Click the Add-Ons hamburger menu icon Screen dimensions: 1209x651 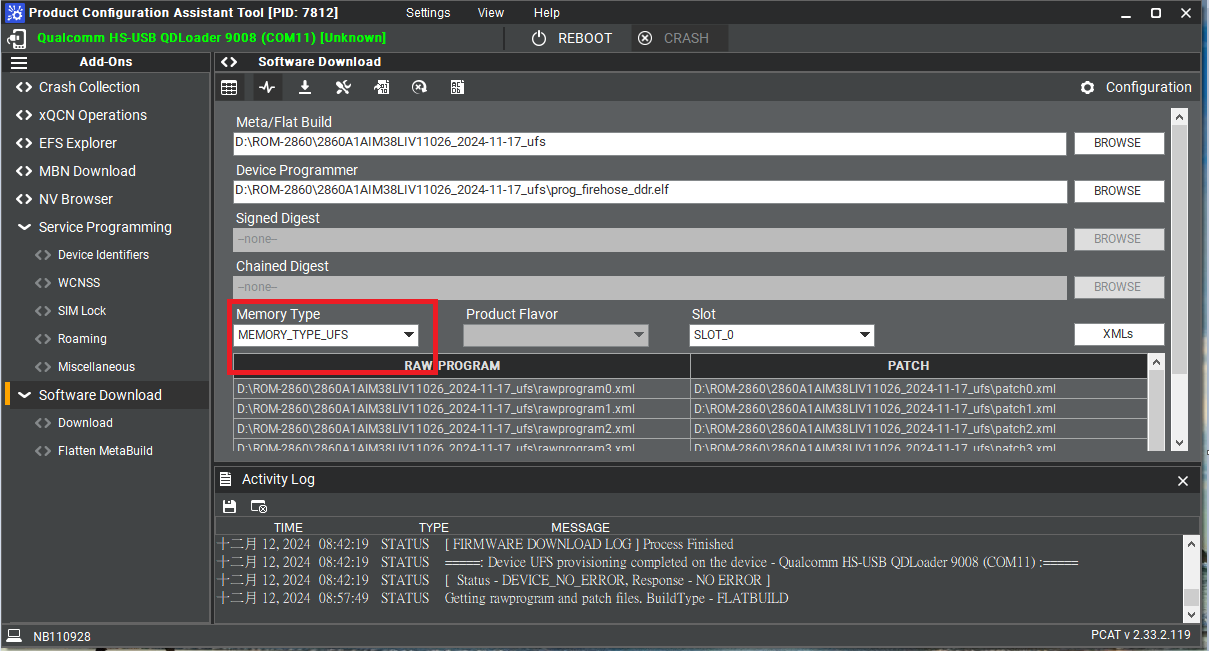[19, 62]
